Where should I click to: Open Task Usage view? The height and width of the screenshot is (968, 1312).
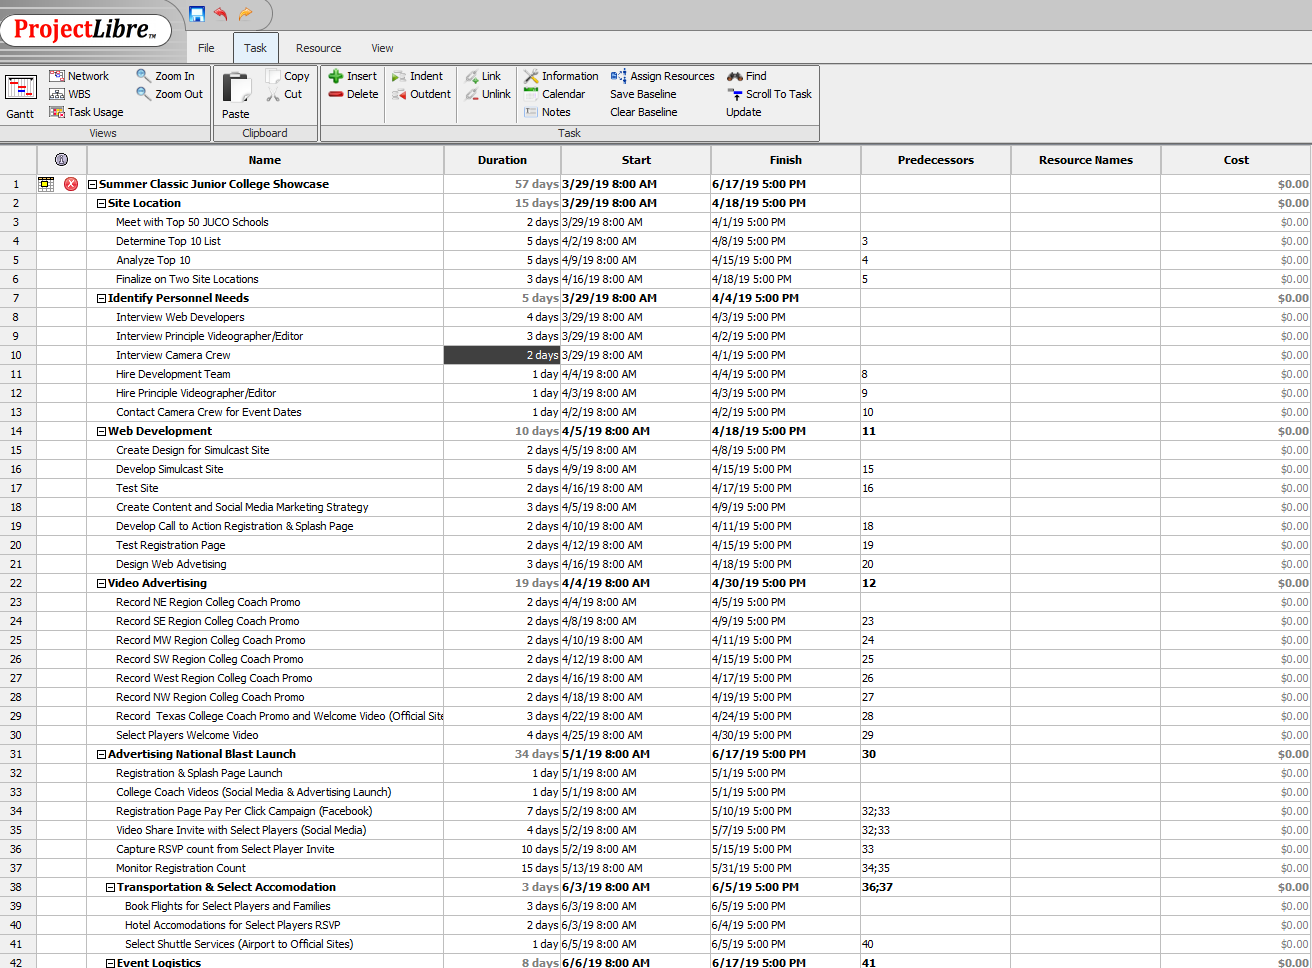(x=86, y=112)
